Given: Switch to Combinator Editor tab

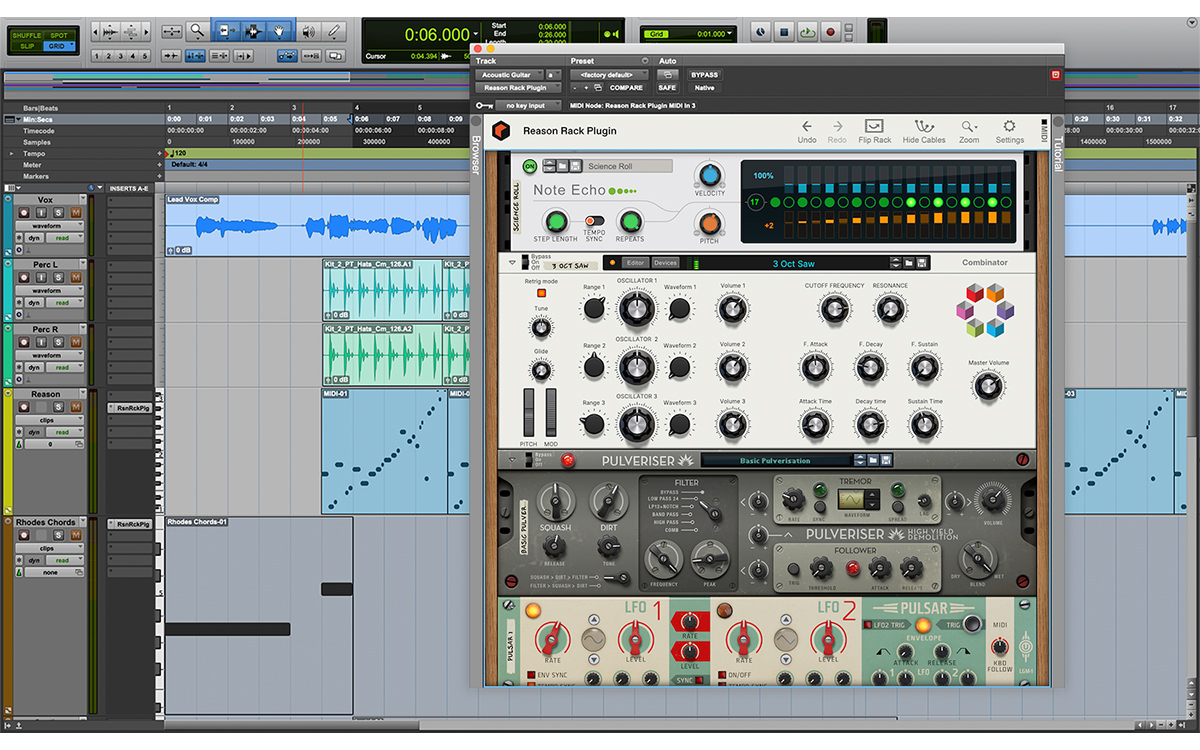Looking at the screenshot, I should point(636,263).
